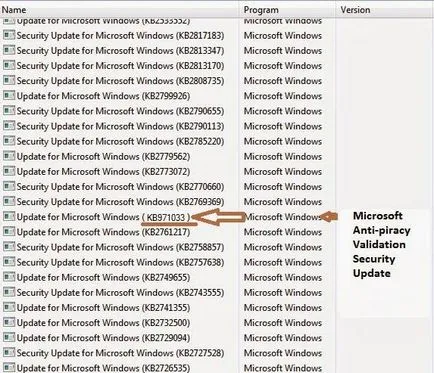This screenshot has height=373, width=434.
Task: Click the icon beside update KB2790113
Action: pos(9,126)
